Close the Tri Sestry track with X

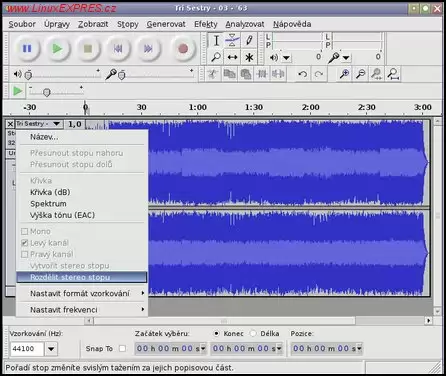pyautogui.click(x=10, y=124)
